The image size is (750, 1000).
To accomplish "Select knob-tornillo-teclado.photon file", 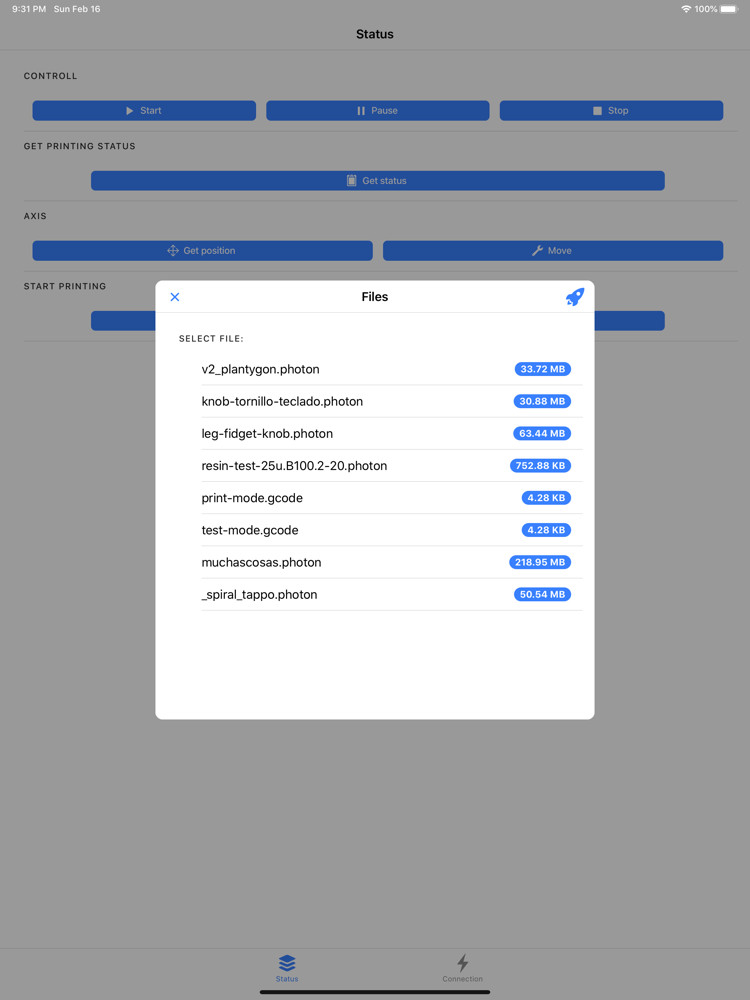I will (x=392, y=401).
